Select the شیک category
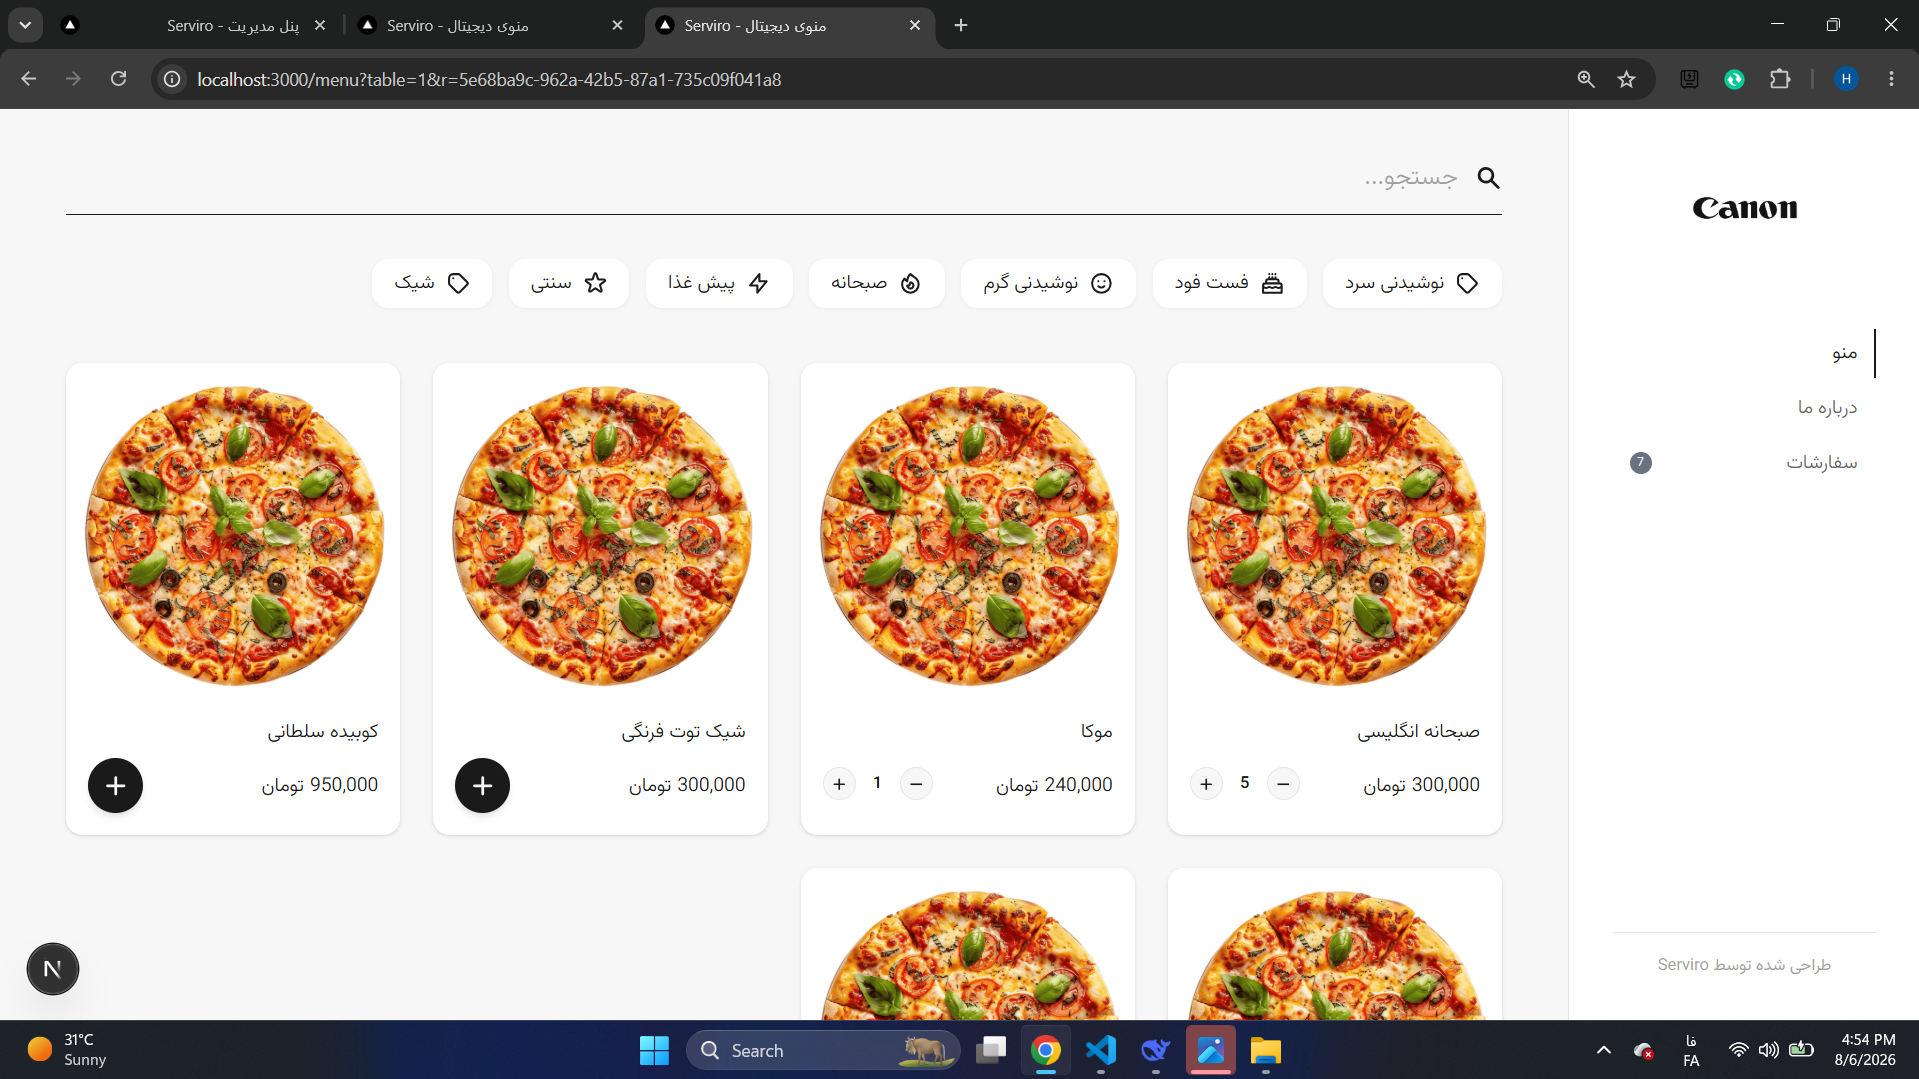This screenshot has width=1919, height=1079. point(432,283)
